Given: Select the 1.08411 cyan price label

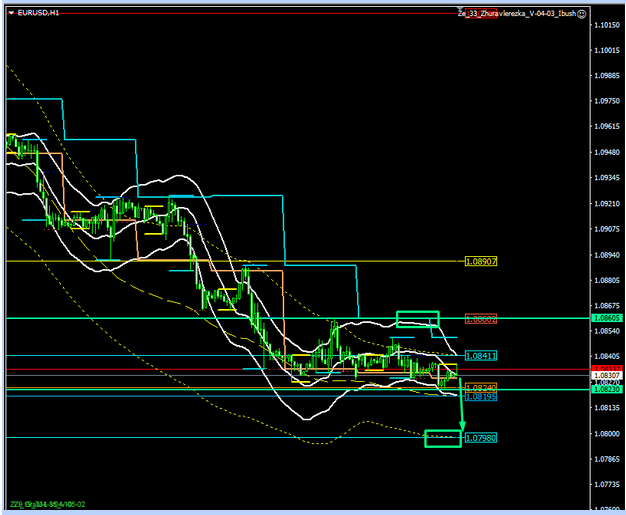Looking at the screenshot, I should point(481,356).
